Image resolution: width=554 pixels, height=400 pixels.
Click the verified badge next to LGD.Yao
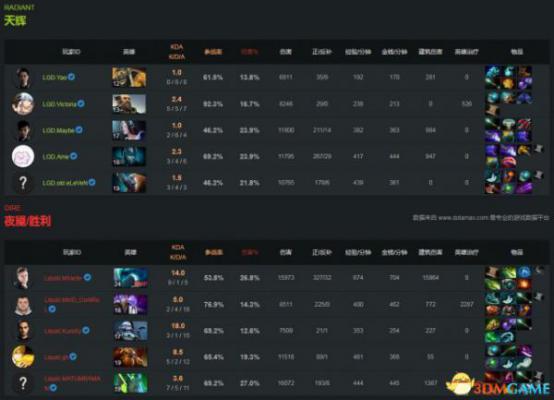(x=71, y=77)
